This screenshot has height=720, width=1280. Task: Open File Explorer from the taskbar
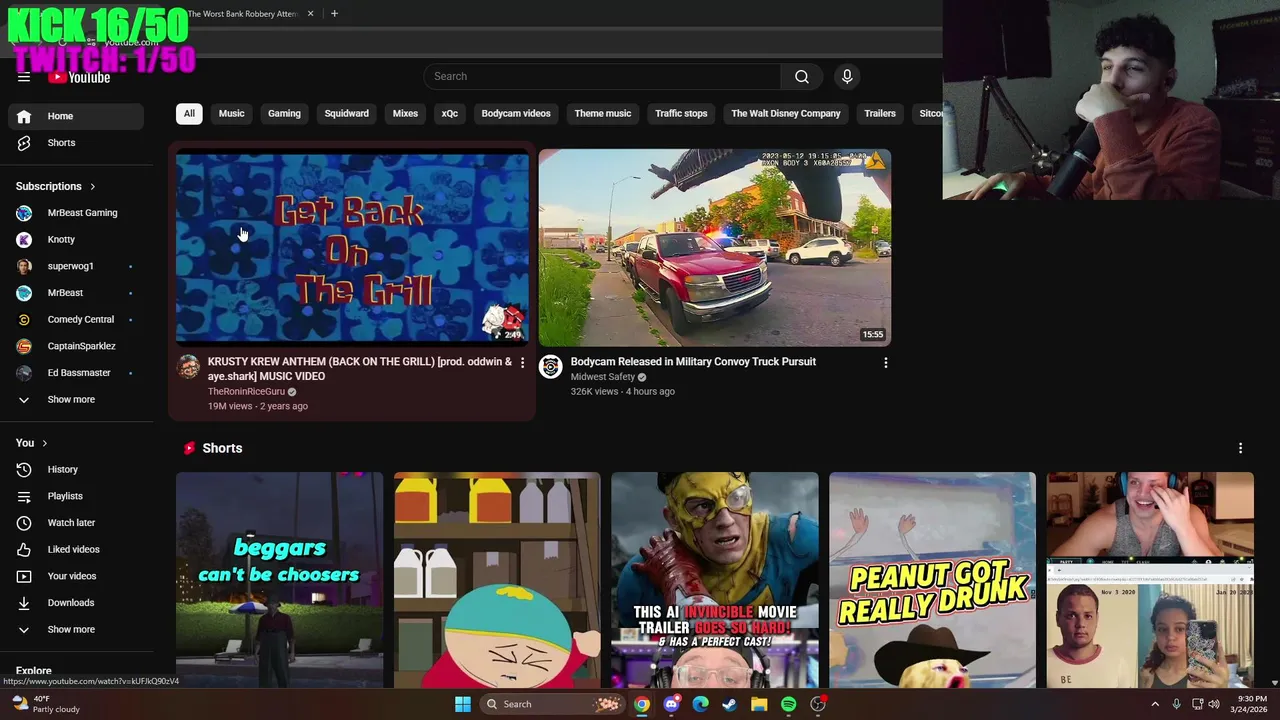759,704
